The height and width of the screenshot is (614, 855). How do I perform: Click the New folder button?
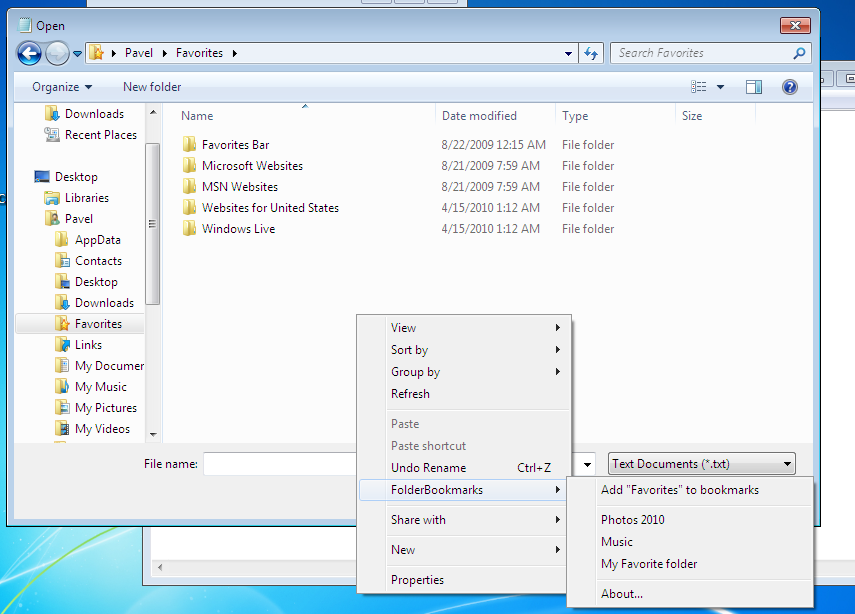(x=152, y=87)
